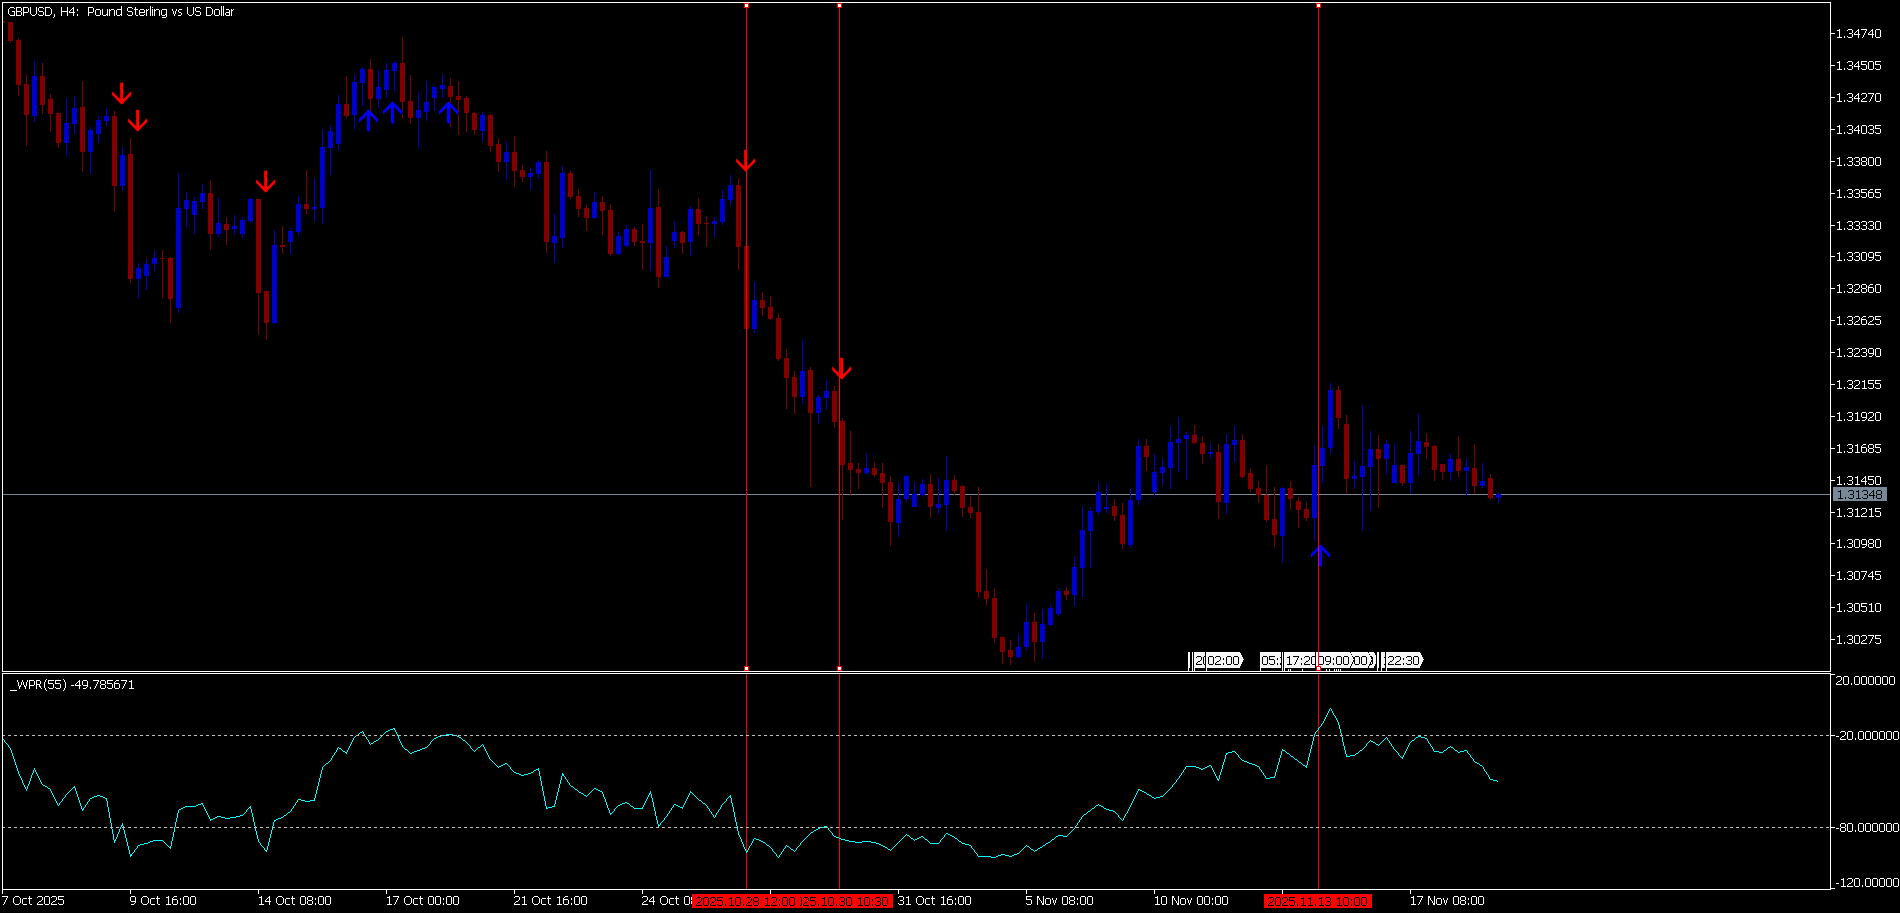1900x913 pixels.
Task: Click the -80.000000 indicator level value
Action: pyautogui.click(x=1866, y=828)
